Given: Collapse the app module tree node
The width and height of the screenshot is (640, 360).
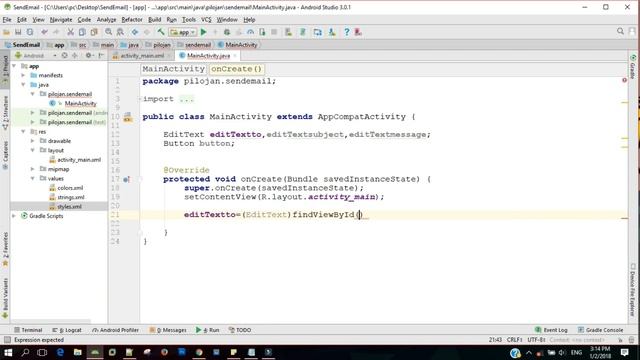Looking at the screenshot, I should (14, 66).
